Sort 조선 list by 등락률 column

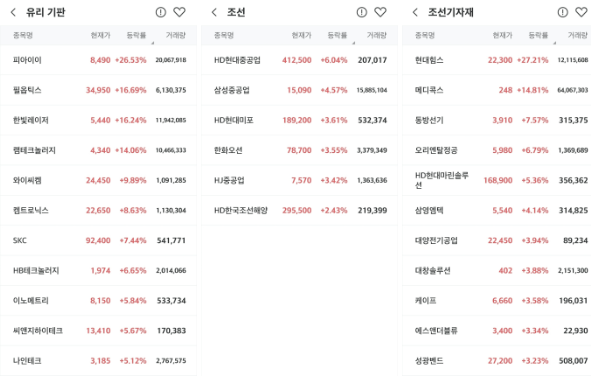337,35
